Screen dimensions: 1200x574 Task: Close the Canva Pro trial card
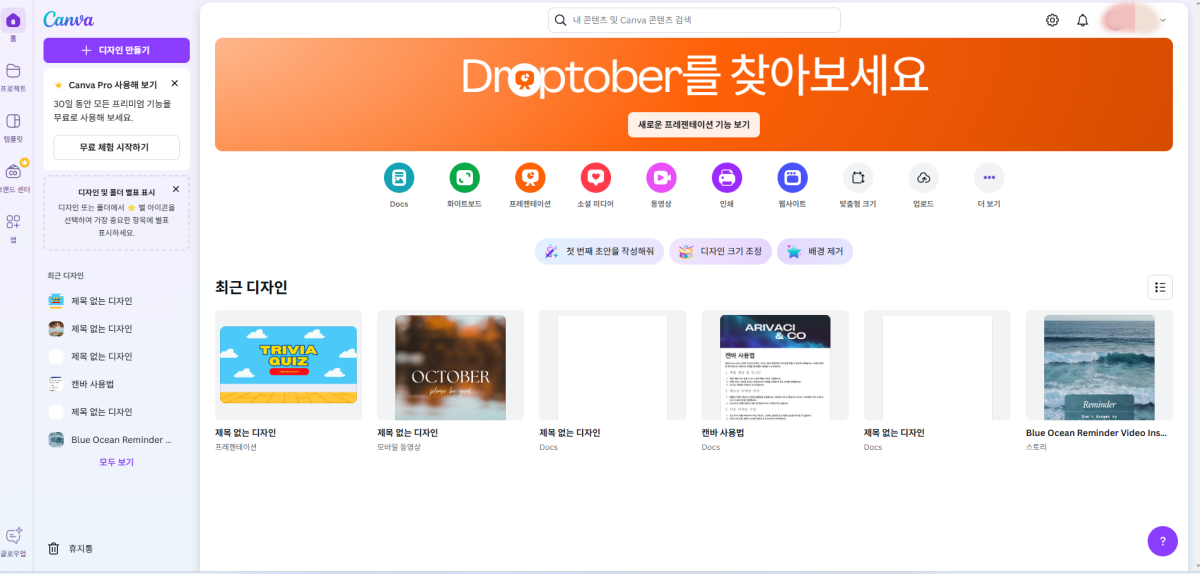(x=175, y=84)
